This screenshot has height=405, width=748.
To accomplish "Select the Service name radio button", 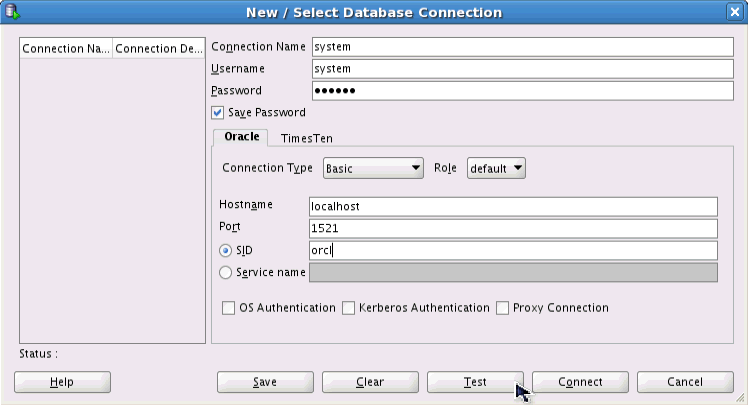I will click(x=225, y=272).
